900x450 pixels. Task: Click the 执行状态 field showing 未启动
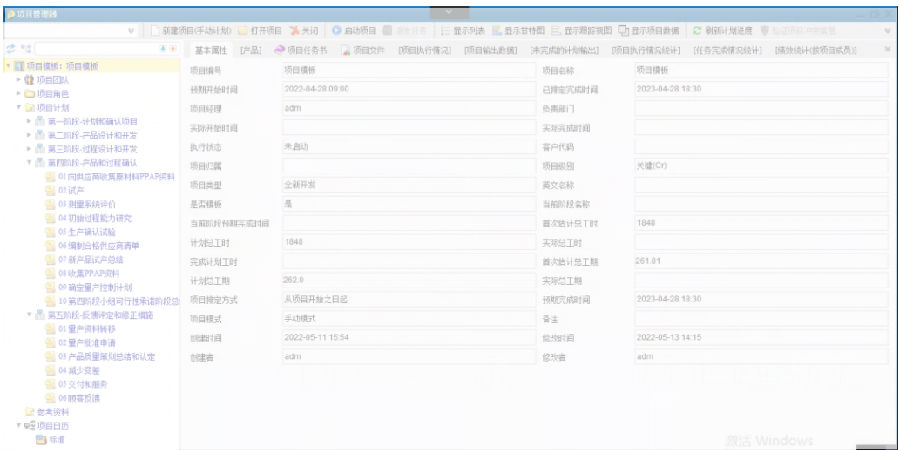pos(409,147)
